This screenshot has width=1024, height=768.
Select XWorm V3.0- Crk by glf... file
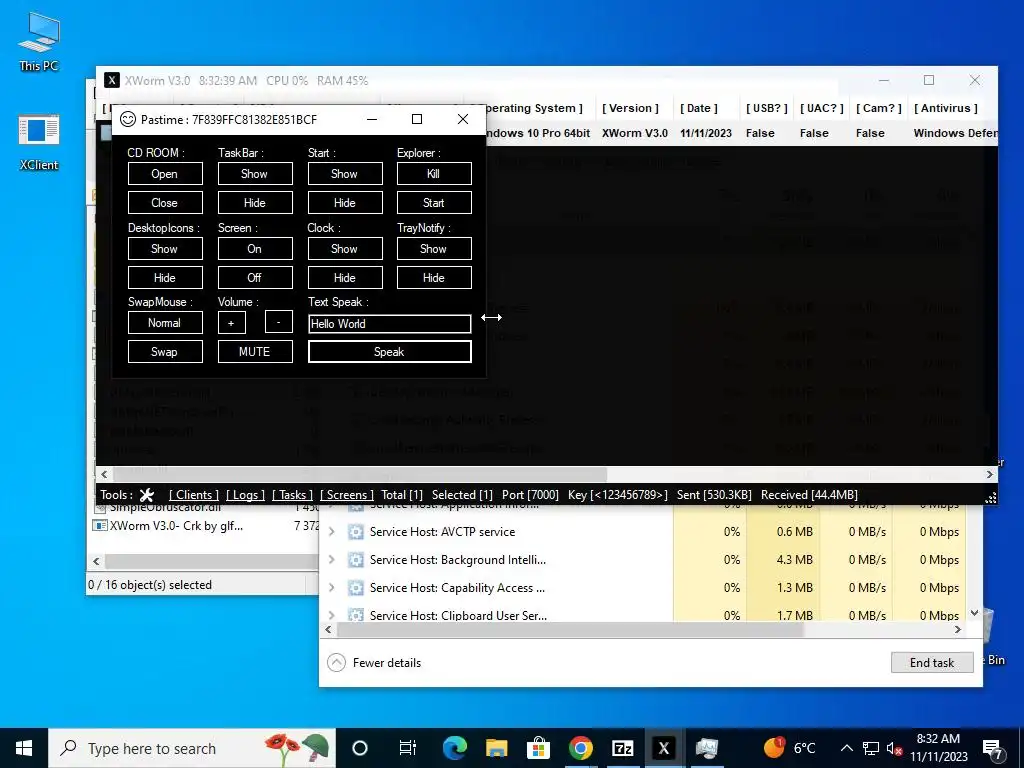click(176, 526)
